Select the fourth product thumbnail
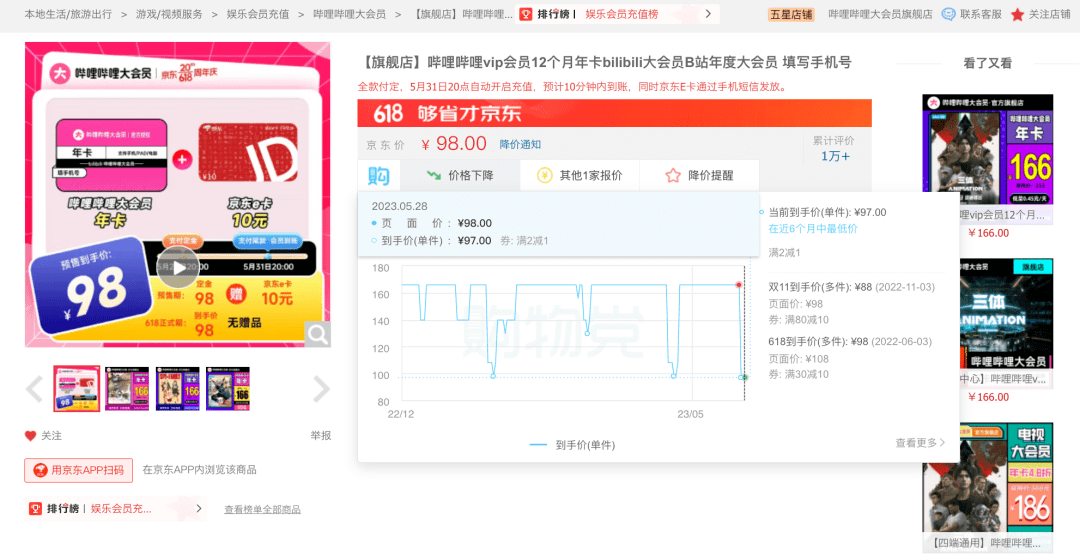Screen dimensions: 1080x555 [x=228, y=388]
